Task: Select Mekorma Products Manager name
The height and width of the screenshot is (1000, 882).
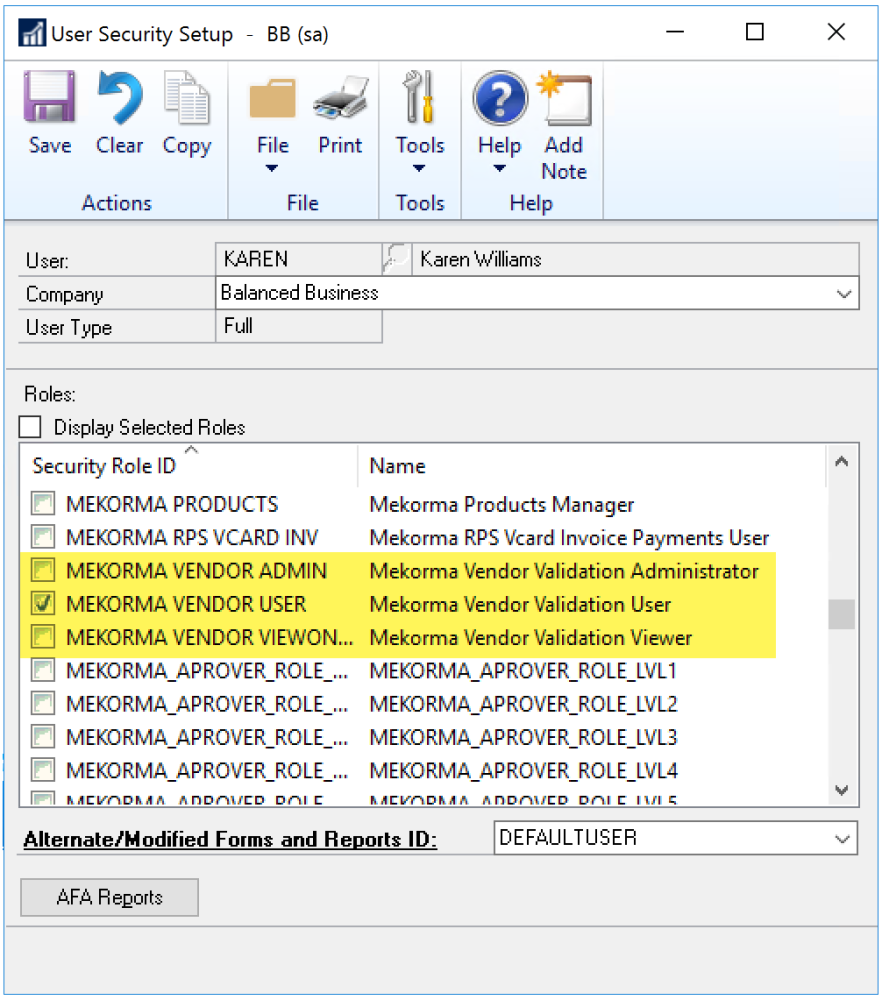Action: 502,504
